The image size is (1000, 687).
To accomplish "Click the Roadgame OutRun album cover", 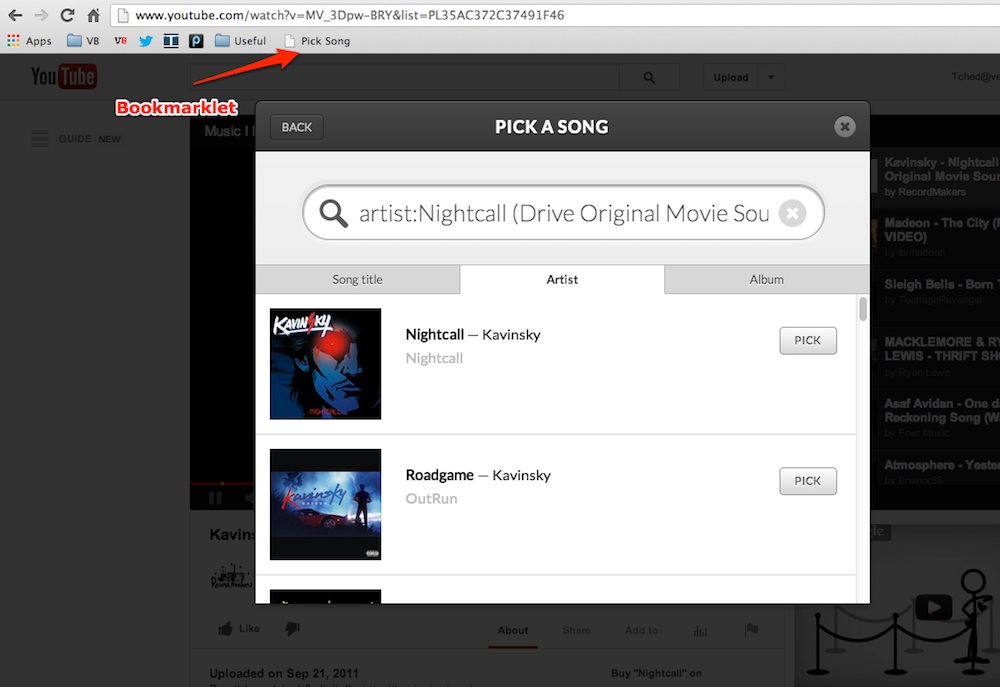I will pos(325,505).
